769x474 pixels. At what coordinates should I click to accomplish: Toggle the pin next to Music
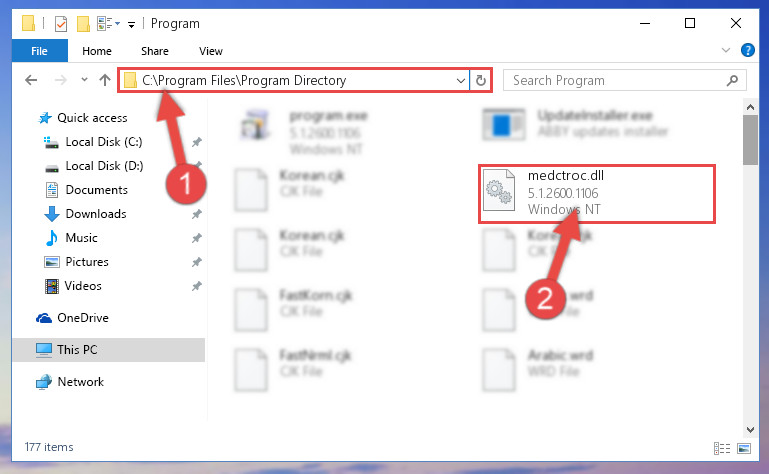(197, 238)
